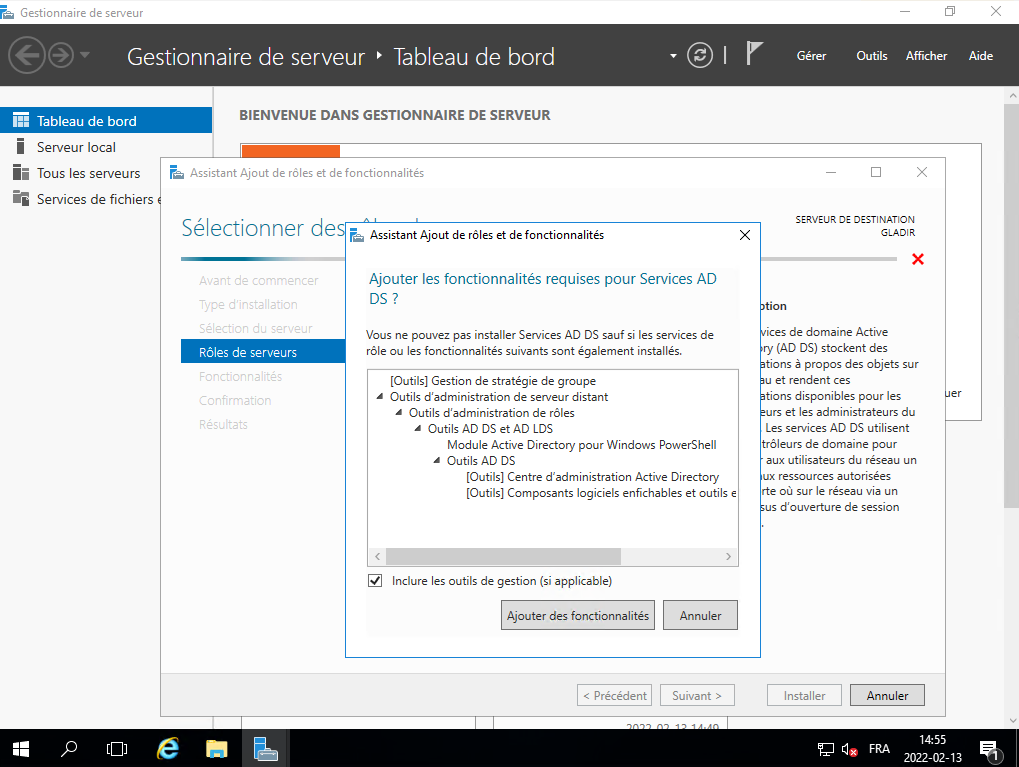Open the taskbar clock showing 14:55
The image size is (1019, 767).
click(933, 749)
